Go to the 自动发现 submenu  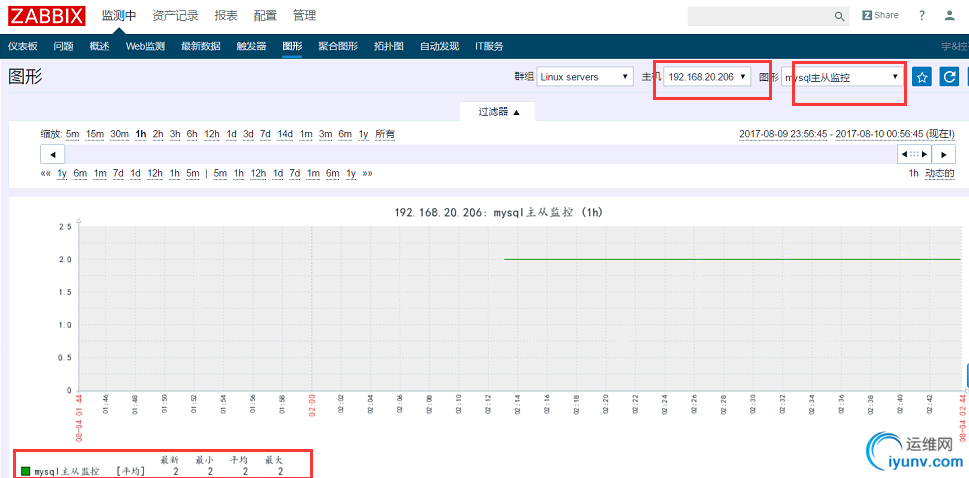point(439,46)
